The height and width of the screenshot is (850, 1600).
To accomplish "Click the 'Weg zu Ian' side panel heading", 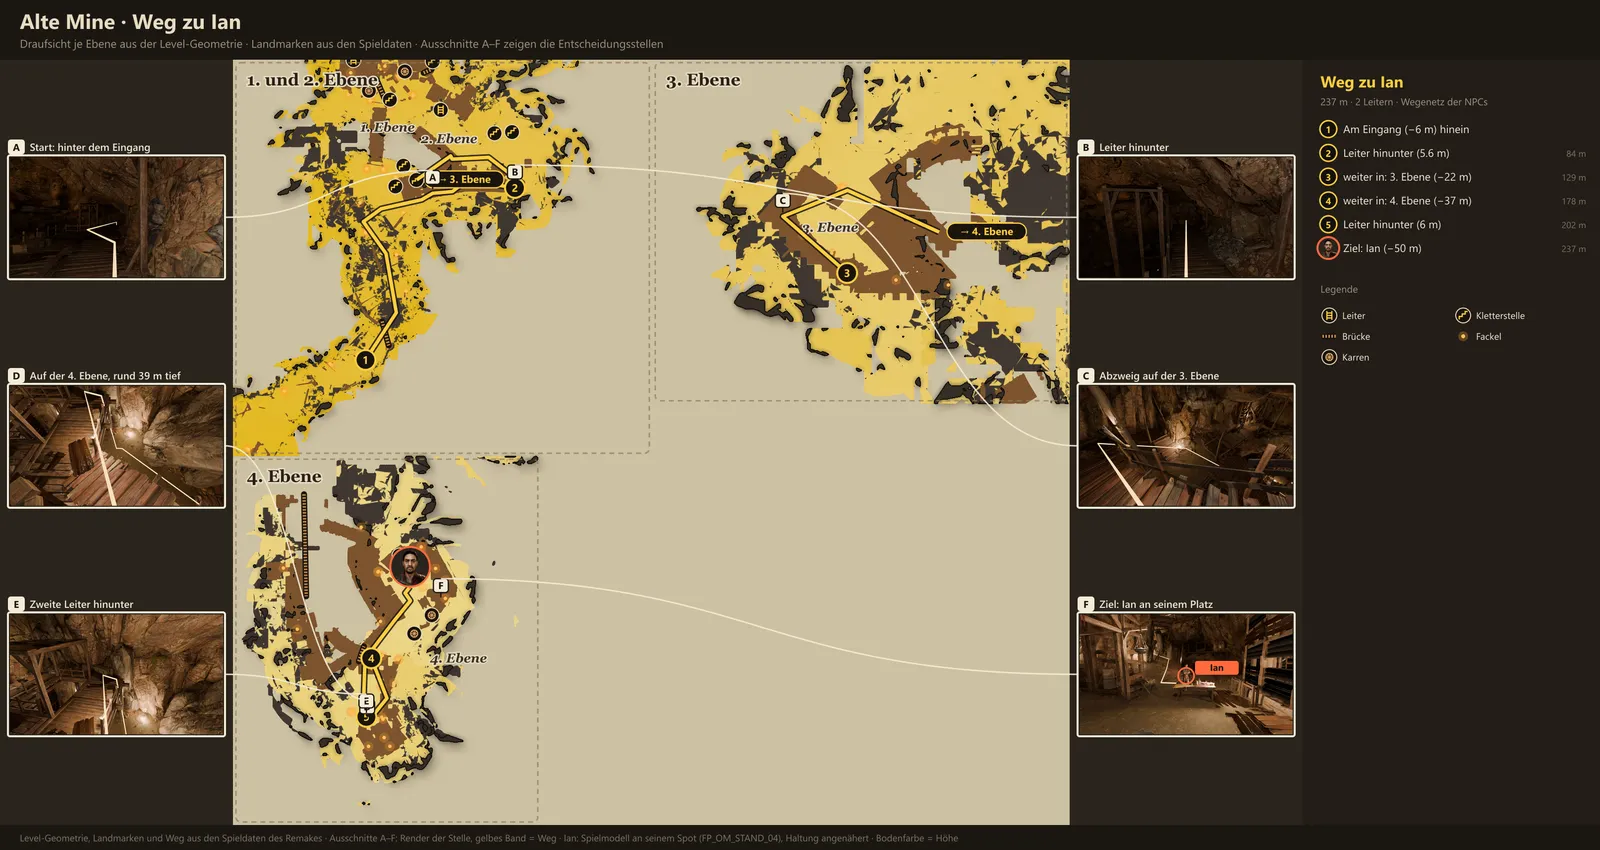I will (1361, 82).
